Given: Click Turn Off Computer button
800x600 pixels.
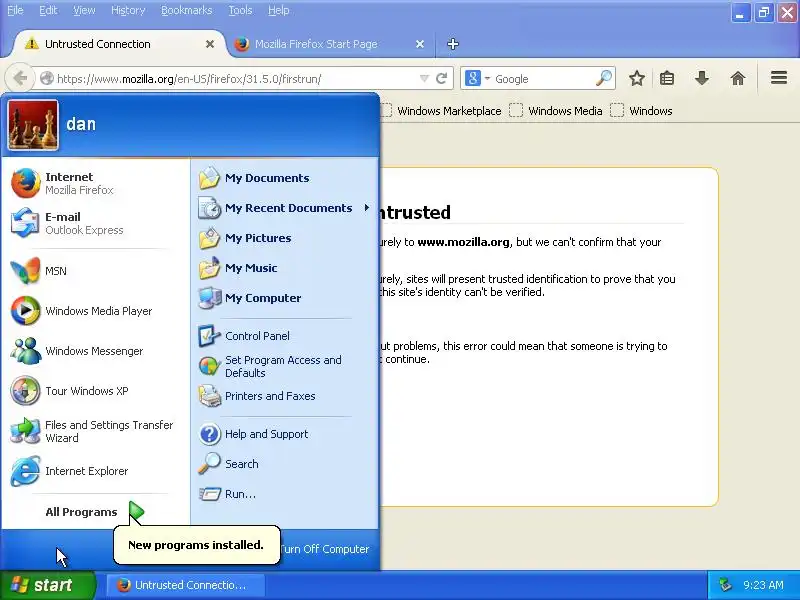Looking at the screenshot, I should coord(323,549).
